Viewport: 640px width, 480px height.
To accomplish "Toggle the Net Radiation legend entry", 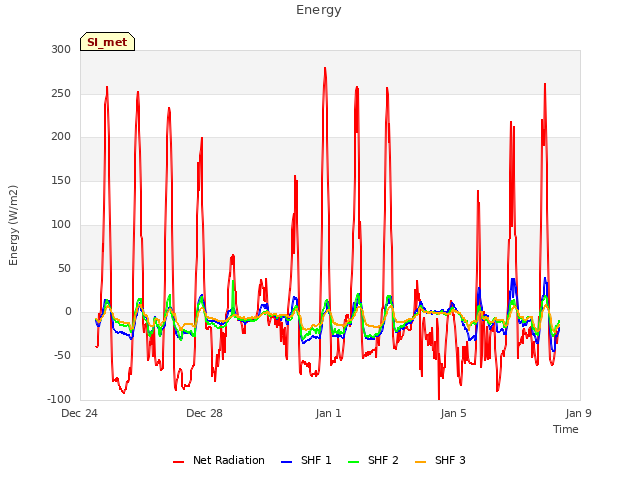I will [219, 460].
